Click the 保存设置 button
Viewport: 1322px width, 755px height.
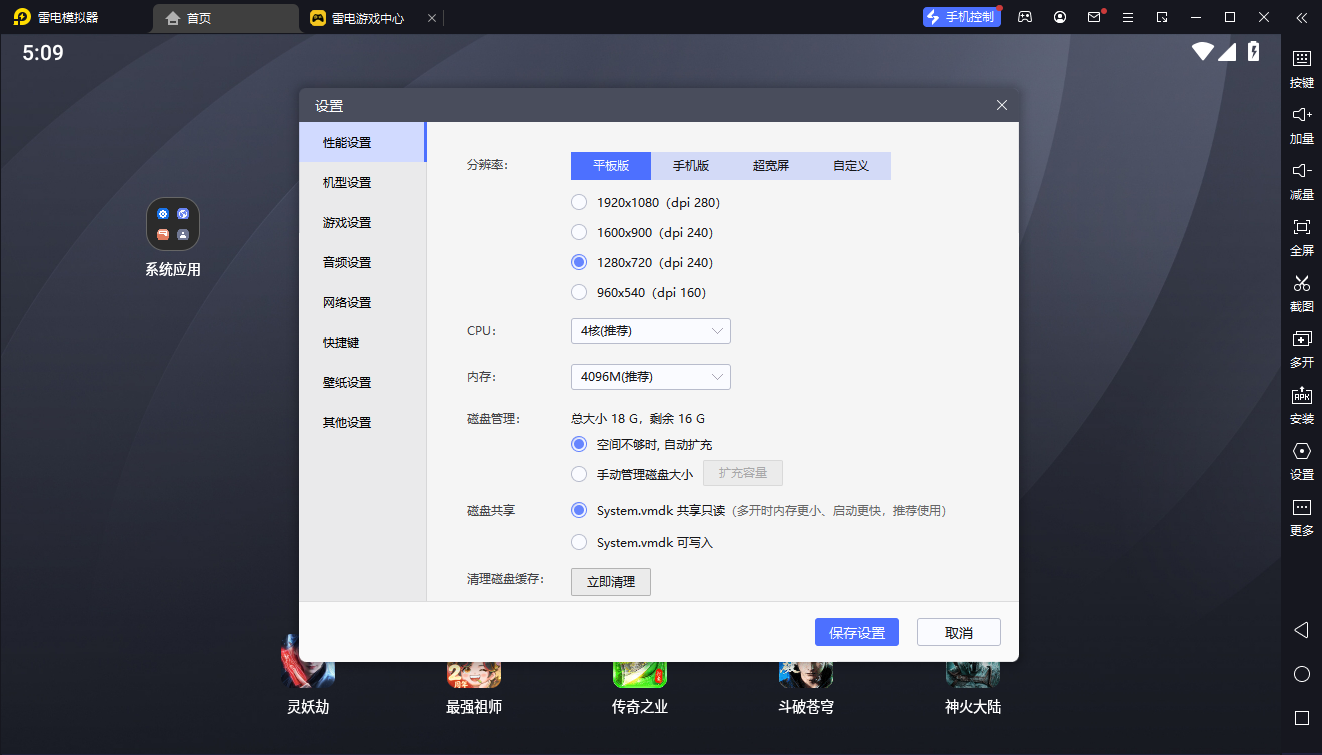click(x=857, y=633)
